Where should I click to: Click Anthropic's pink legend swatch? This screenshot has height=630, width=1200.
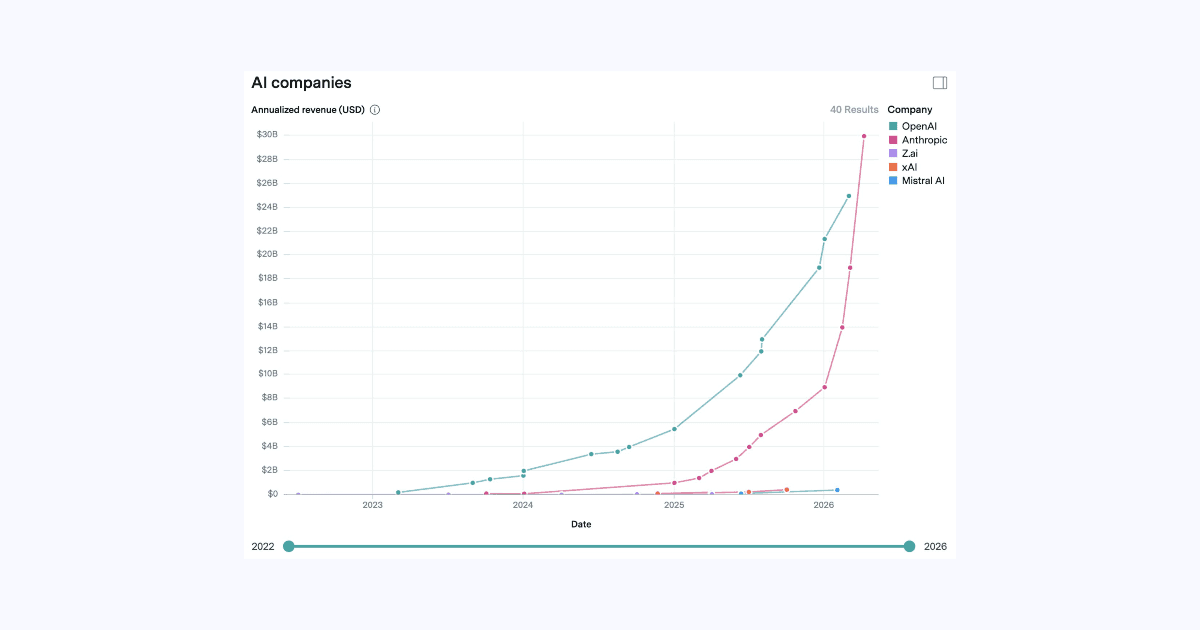click(x=893, y=140)
